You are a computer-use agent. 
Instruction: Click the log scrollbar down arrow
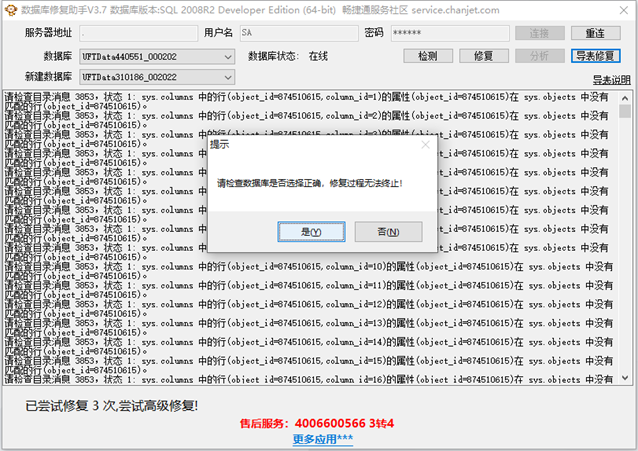[x=625, y=378]
